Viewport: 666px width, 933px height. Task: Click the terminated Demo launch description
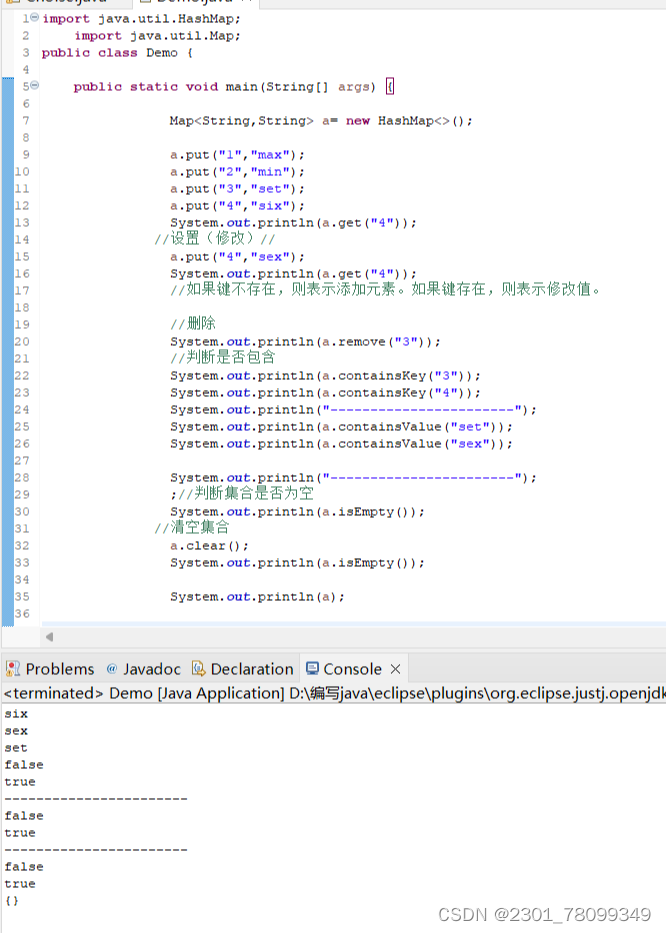point(333,693)
